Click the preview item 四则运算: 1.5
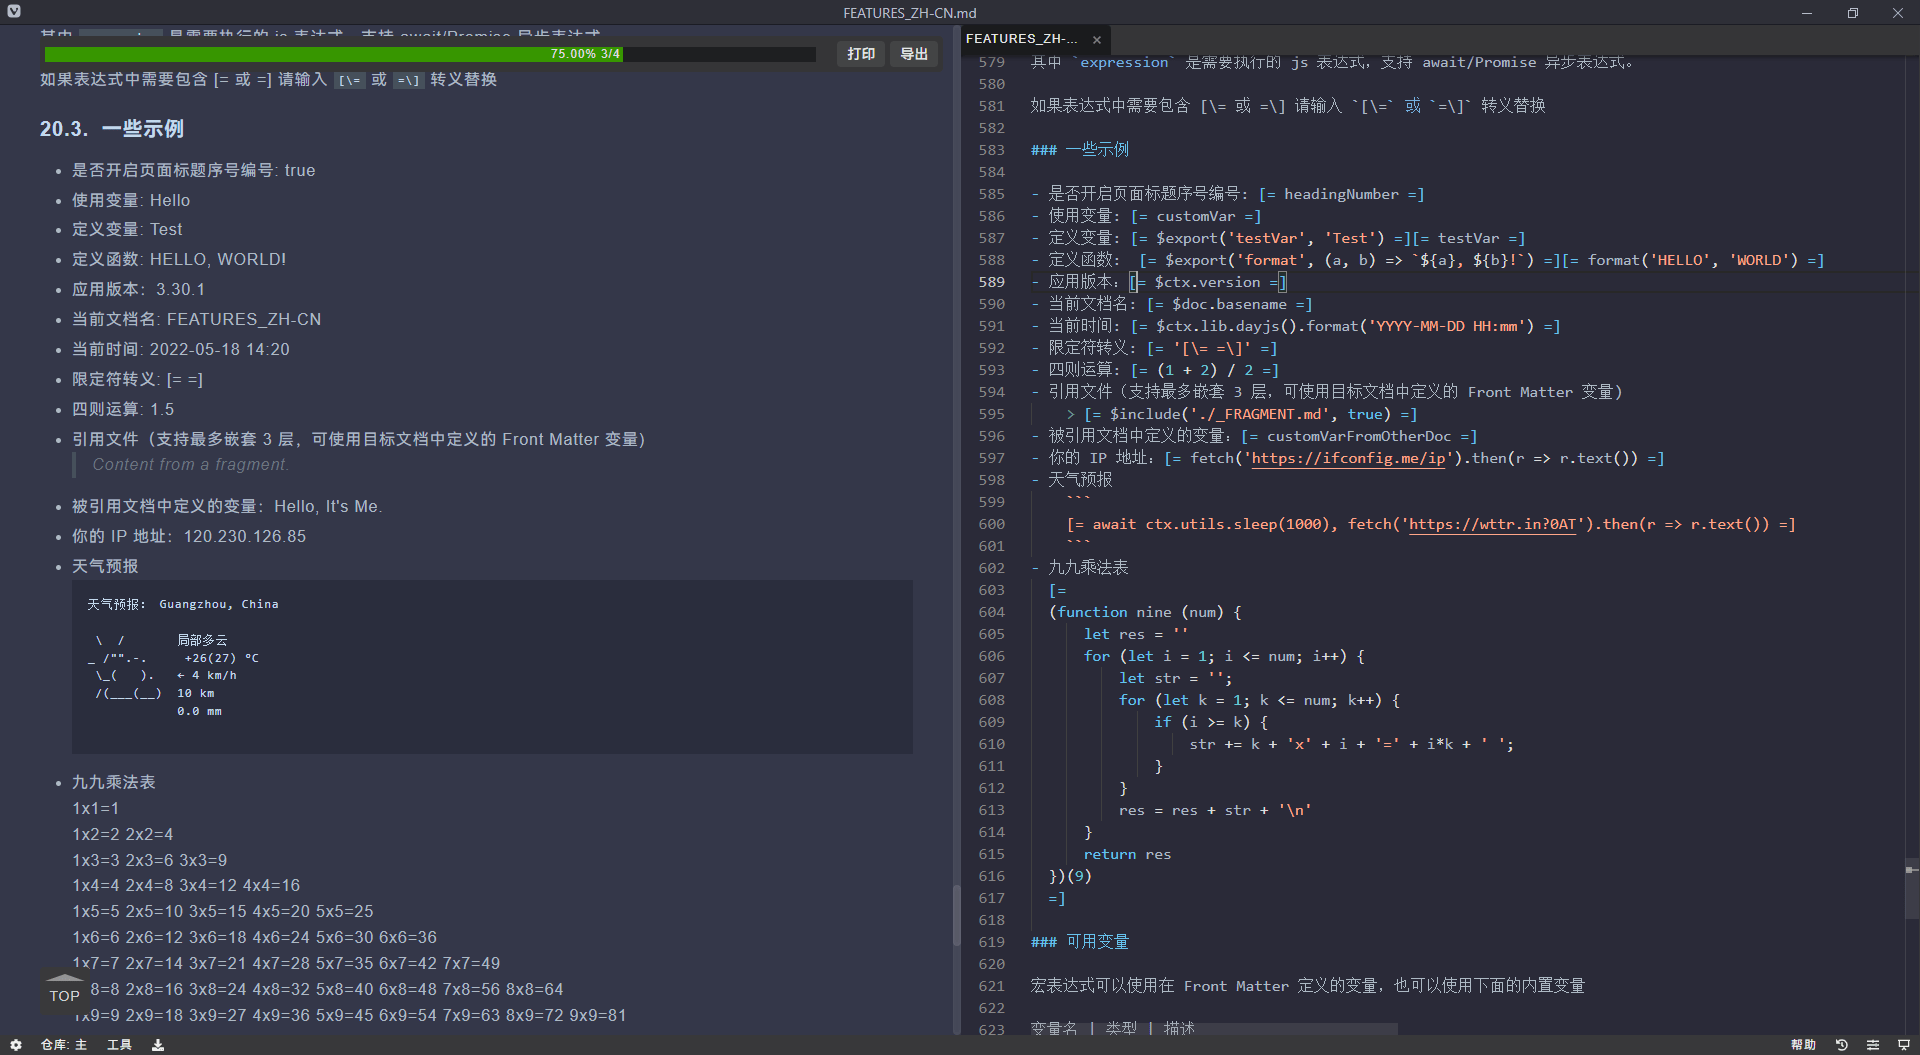The width and height of the screenshot is (1920, 1055). [123, 410]
